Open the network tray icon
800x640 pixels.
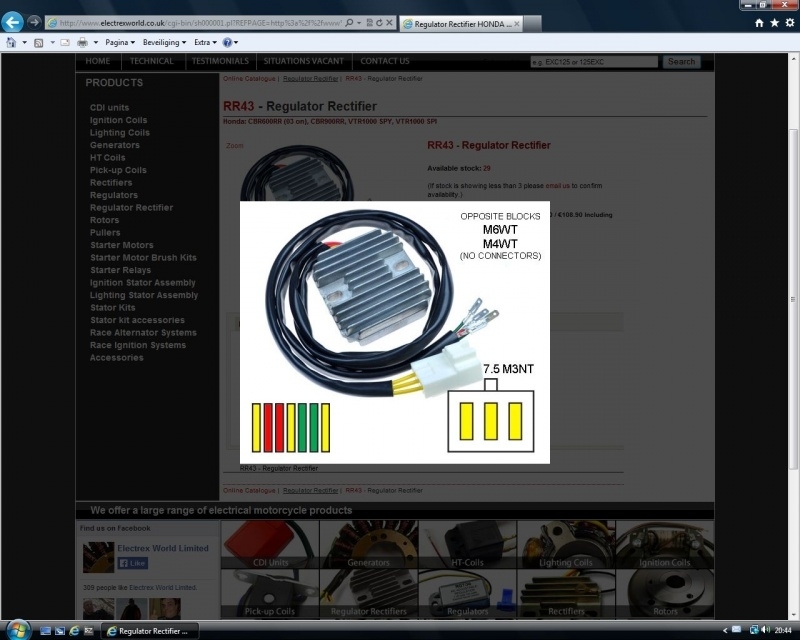754,630
